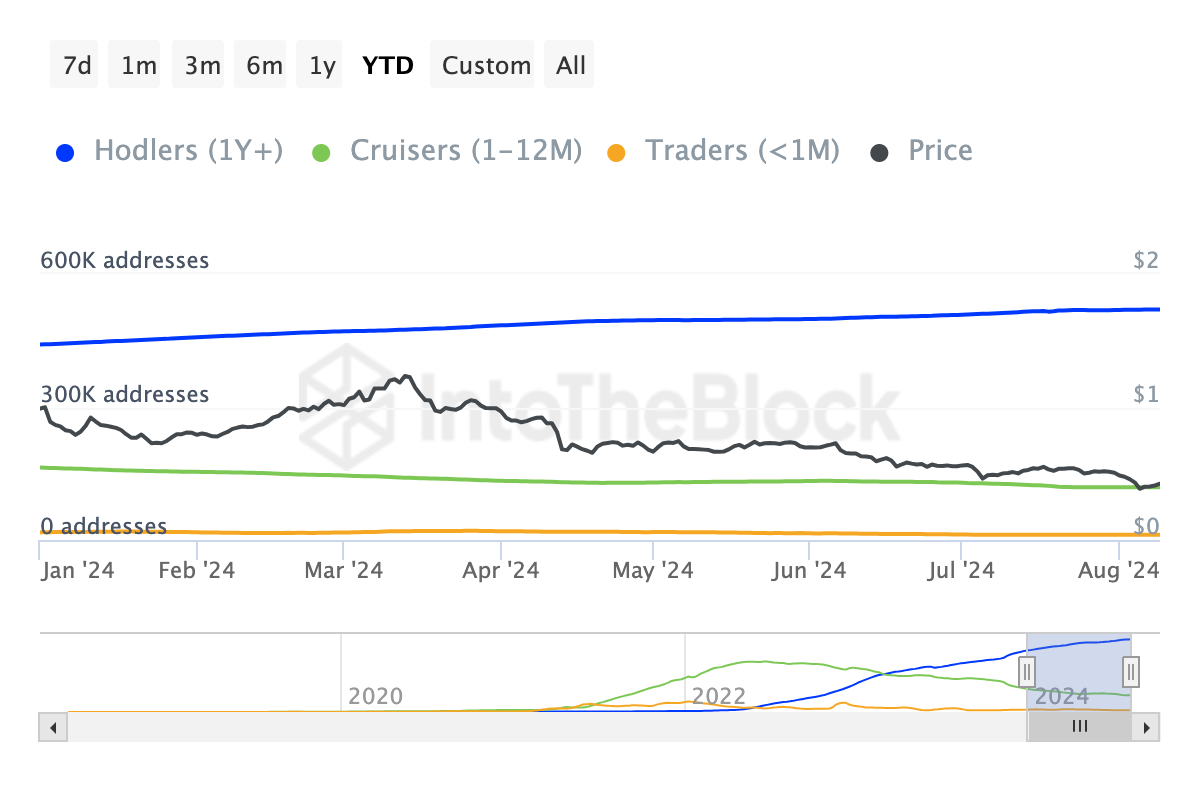1200x800 pixels.
Task: Click the orange Traders legend dot
Action: pyautogui.click(x=617, y=153)
